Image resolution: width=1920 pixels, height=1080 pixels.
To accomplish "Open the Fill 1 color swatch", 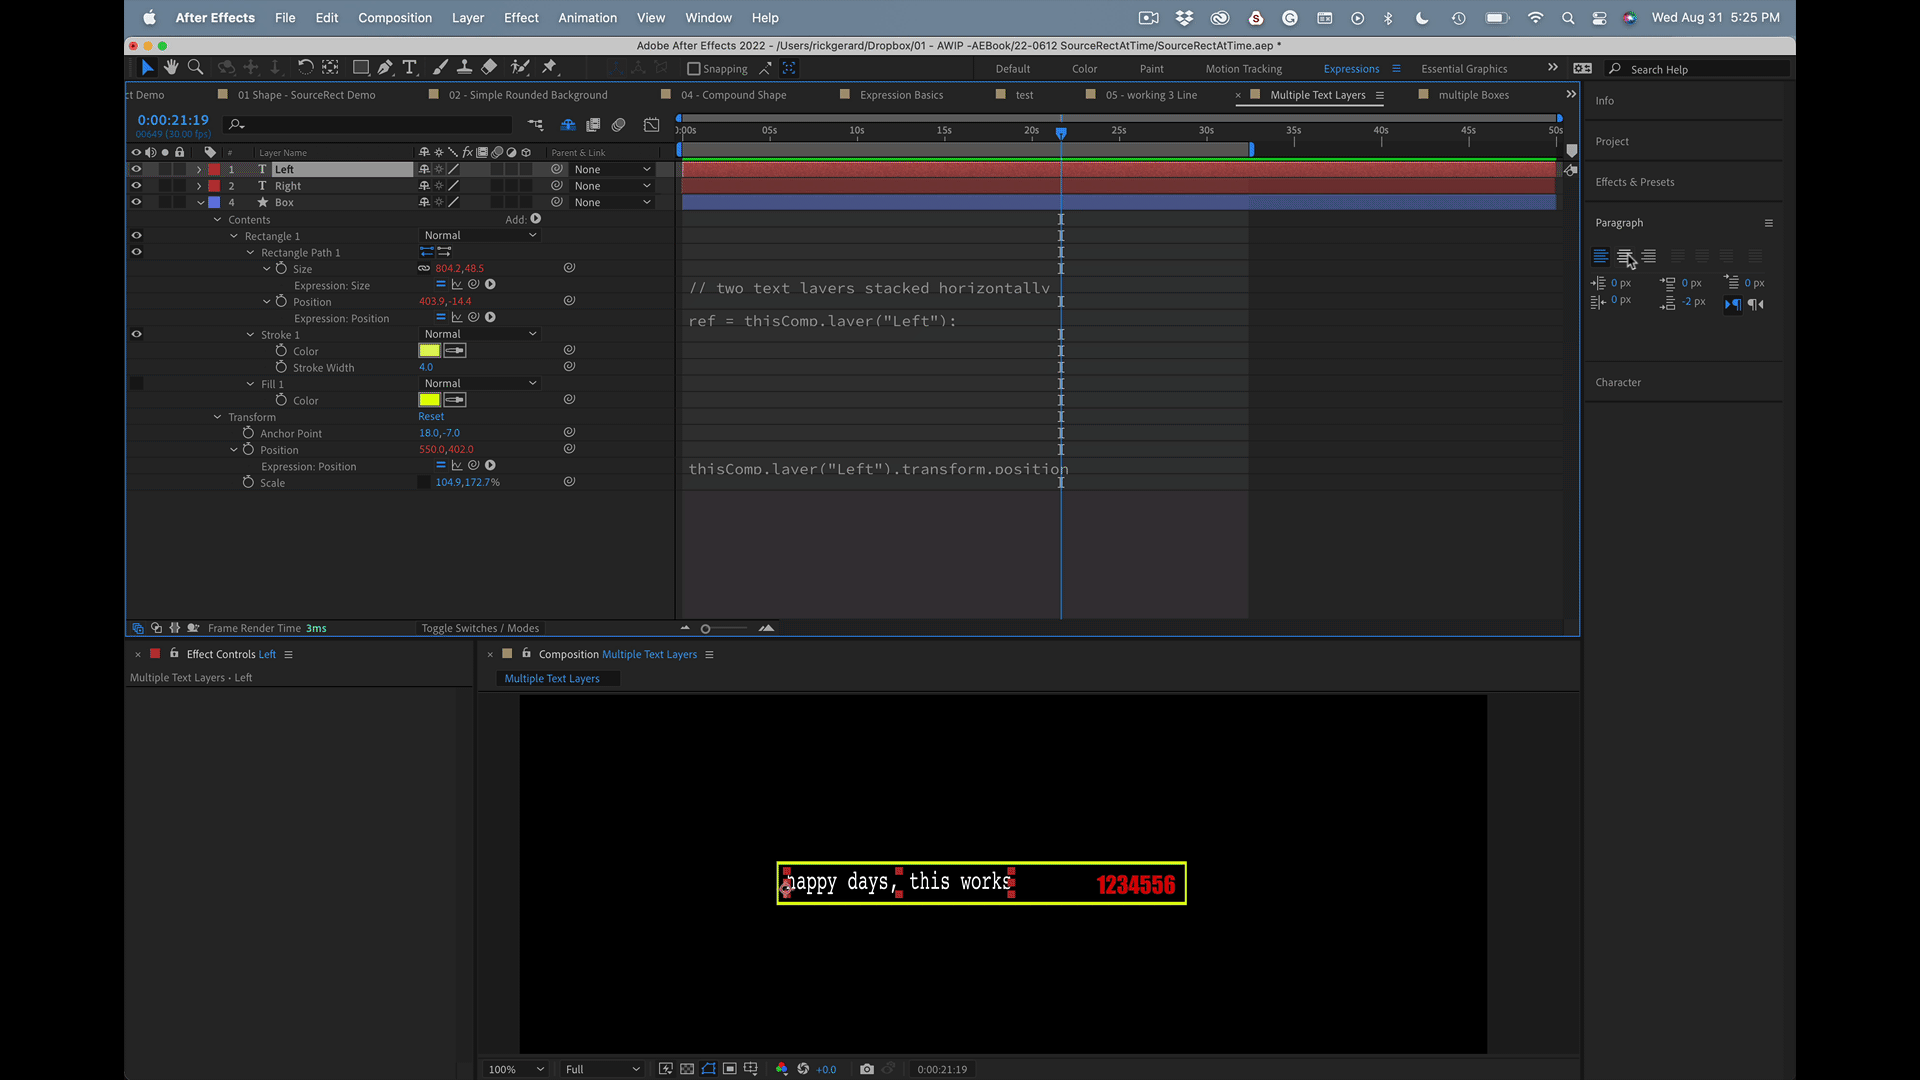I will (429, 400).
